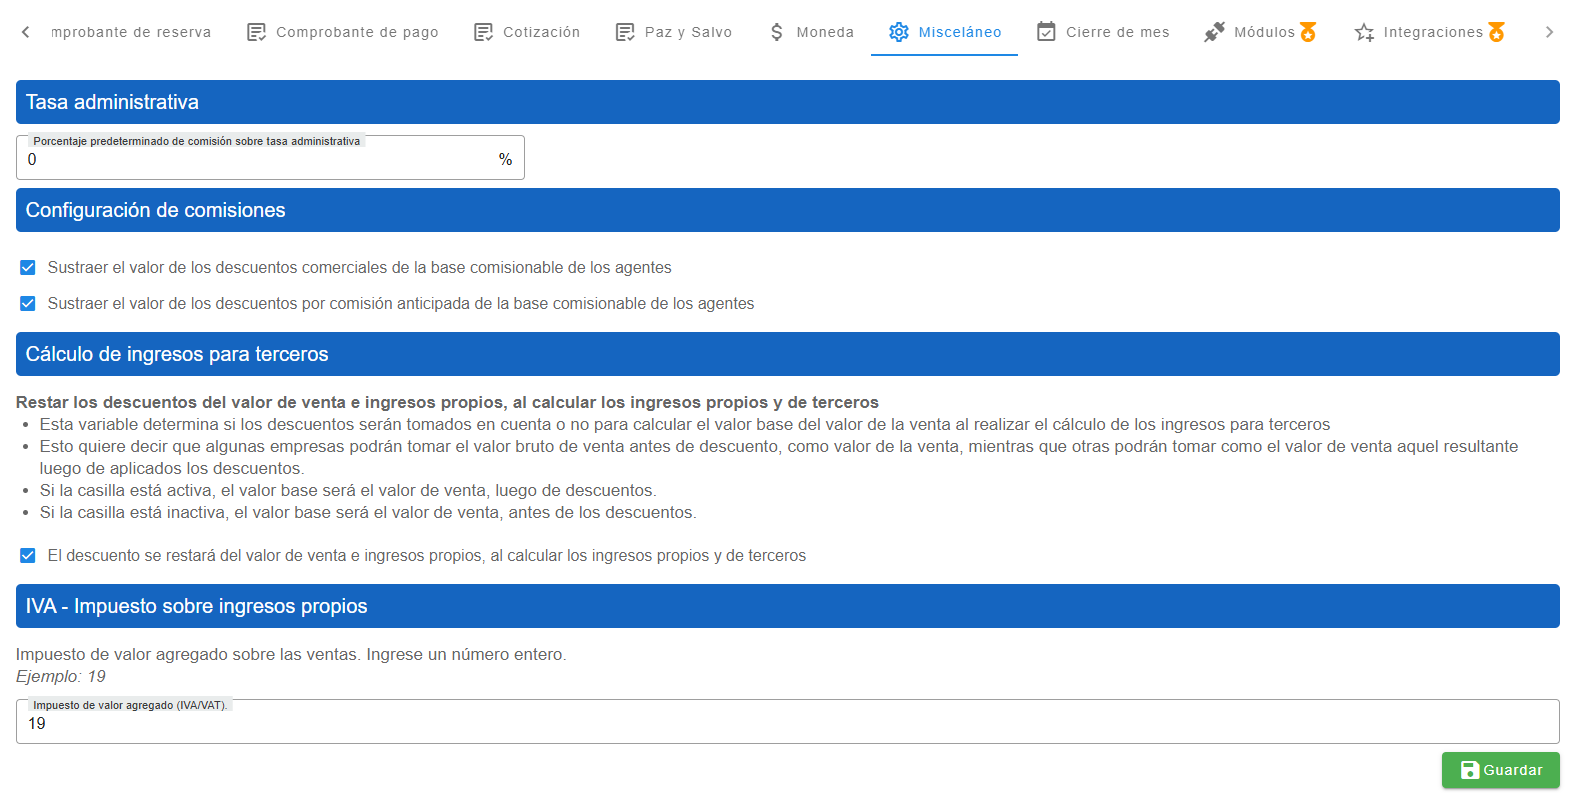This screenshot has height=793, width=1579.
Task: Click the IVA/VAT tax value input field
Action: [x=787, y=723]
